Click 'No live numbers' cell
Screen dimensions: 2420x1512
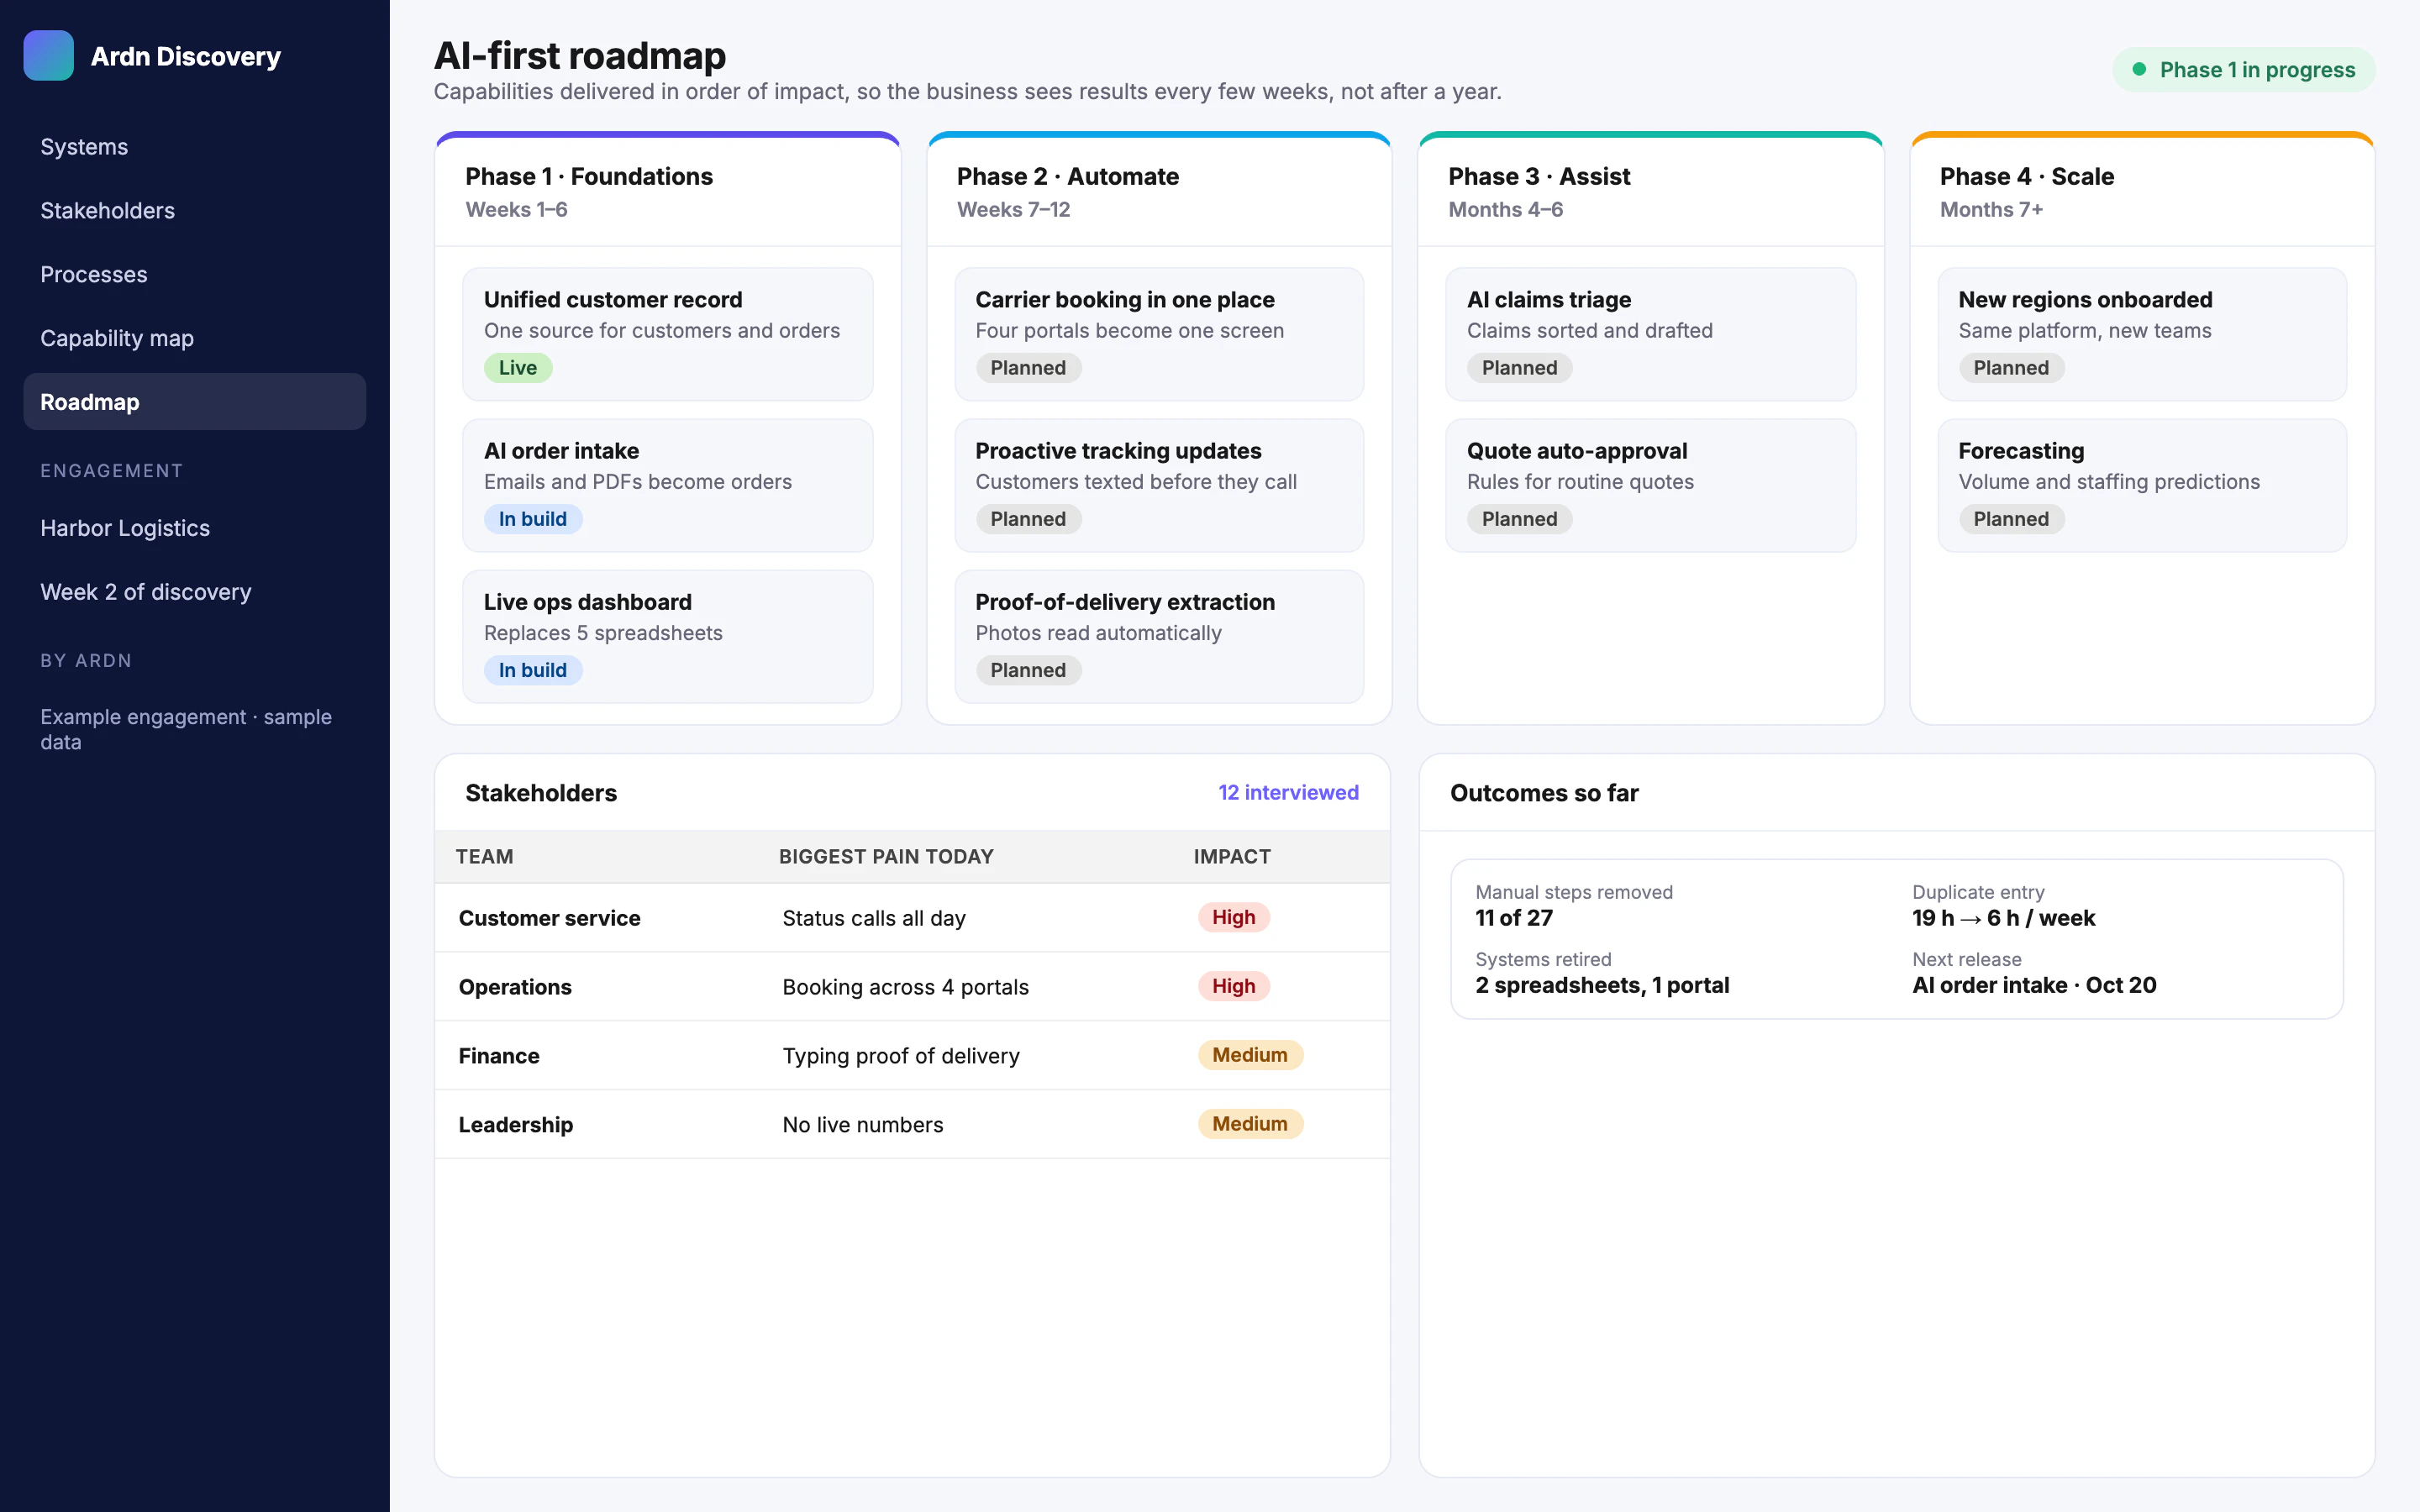[x=863, y=1125]
